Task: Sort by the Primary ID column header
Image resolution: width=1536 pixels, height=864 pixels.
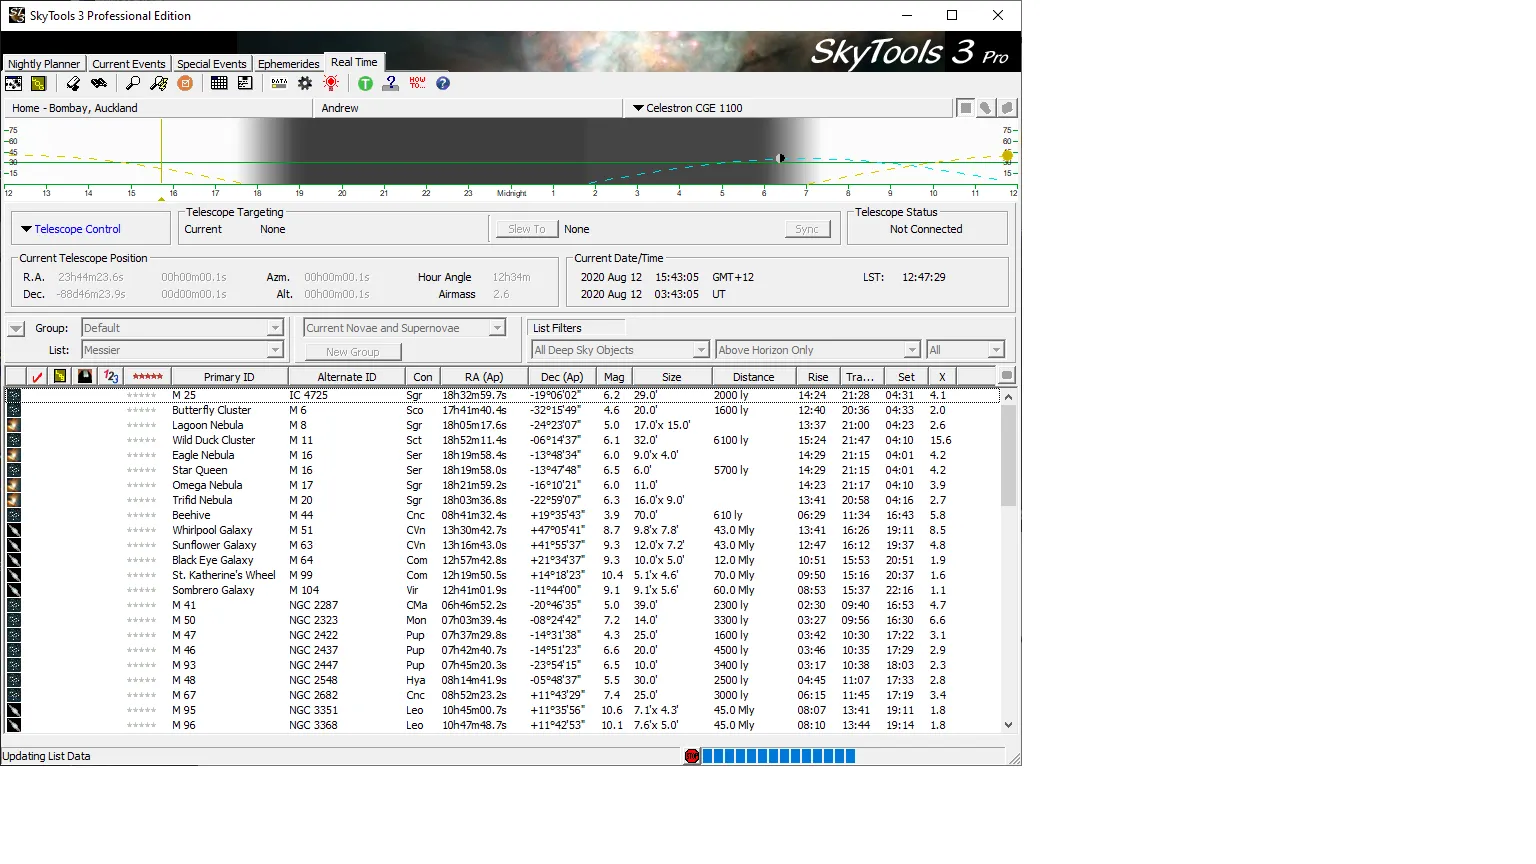Action: tap(229, 377)
